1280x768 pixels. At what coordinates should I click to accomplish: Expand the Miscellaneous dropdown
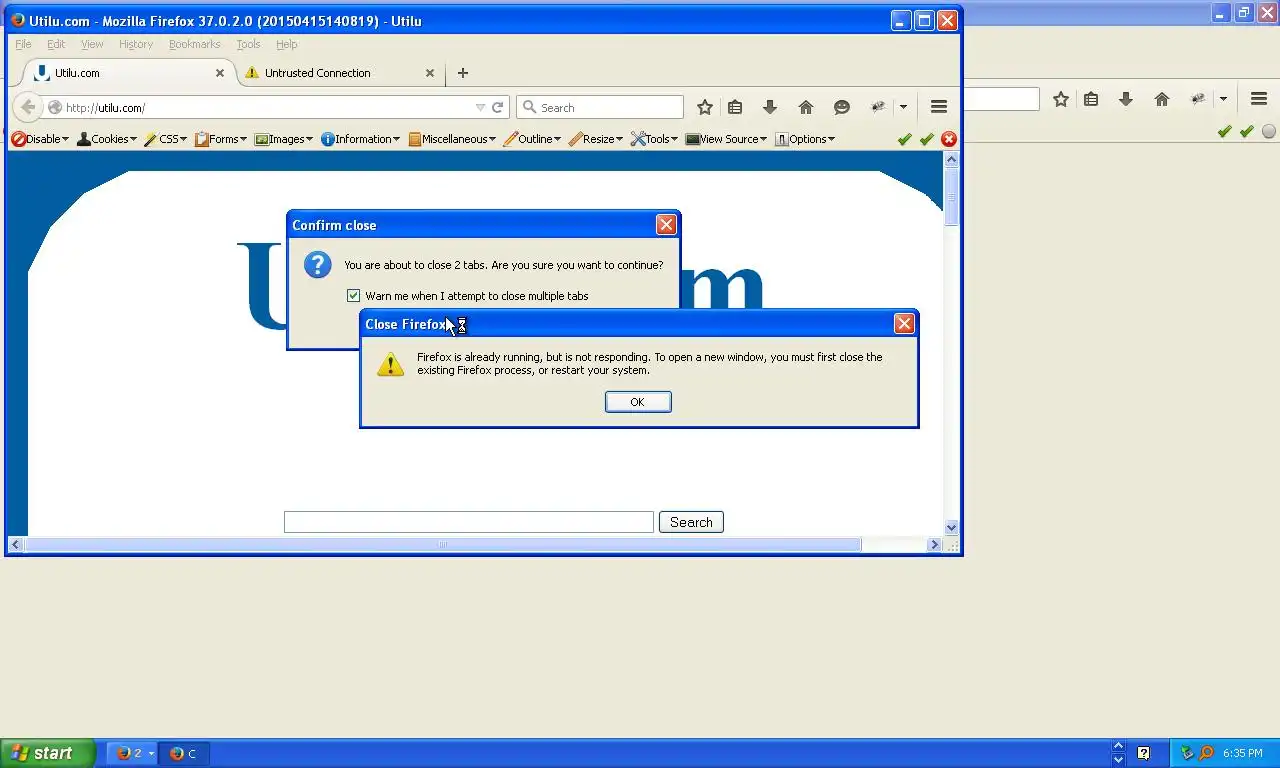(x=452, y=139)
